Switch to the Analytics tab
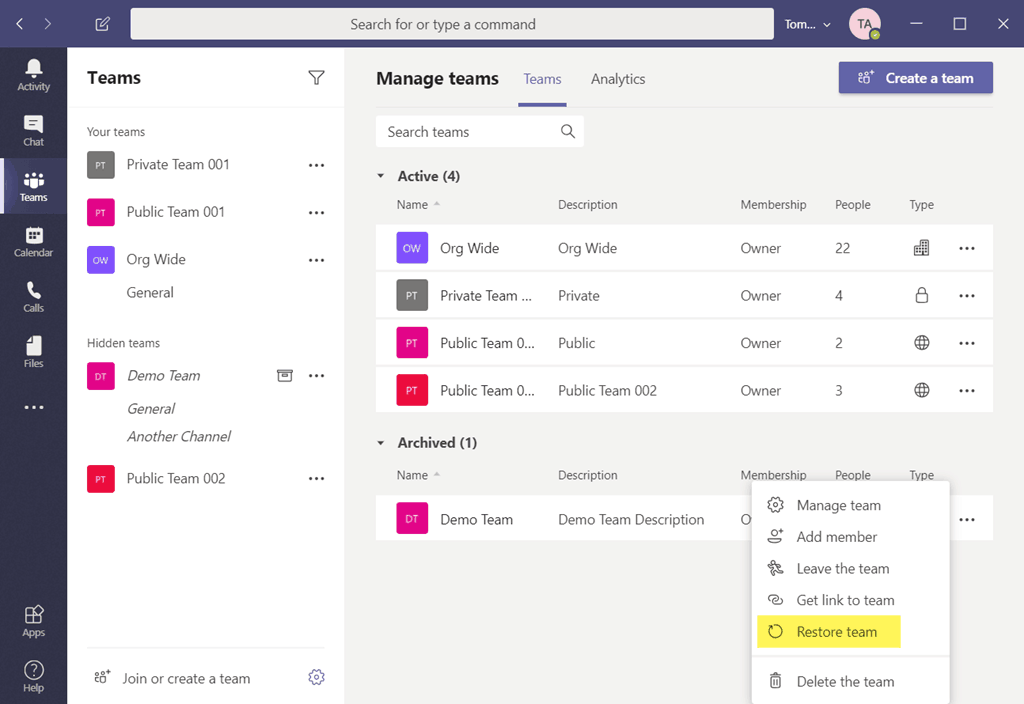1024x704 pixels. 617,79
